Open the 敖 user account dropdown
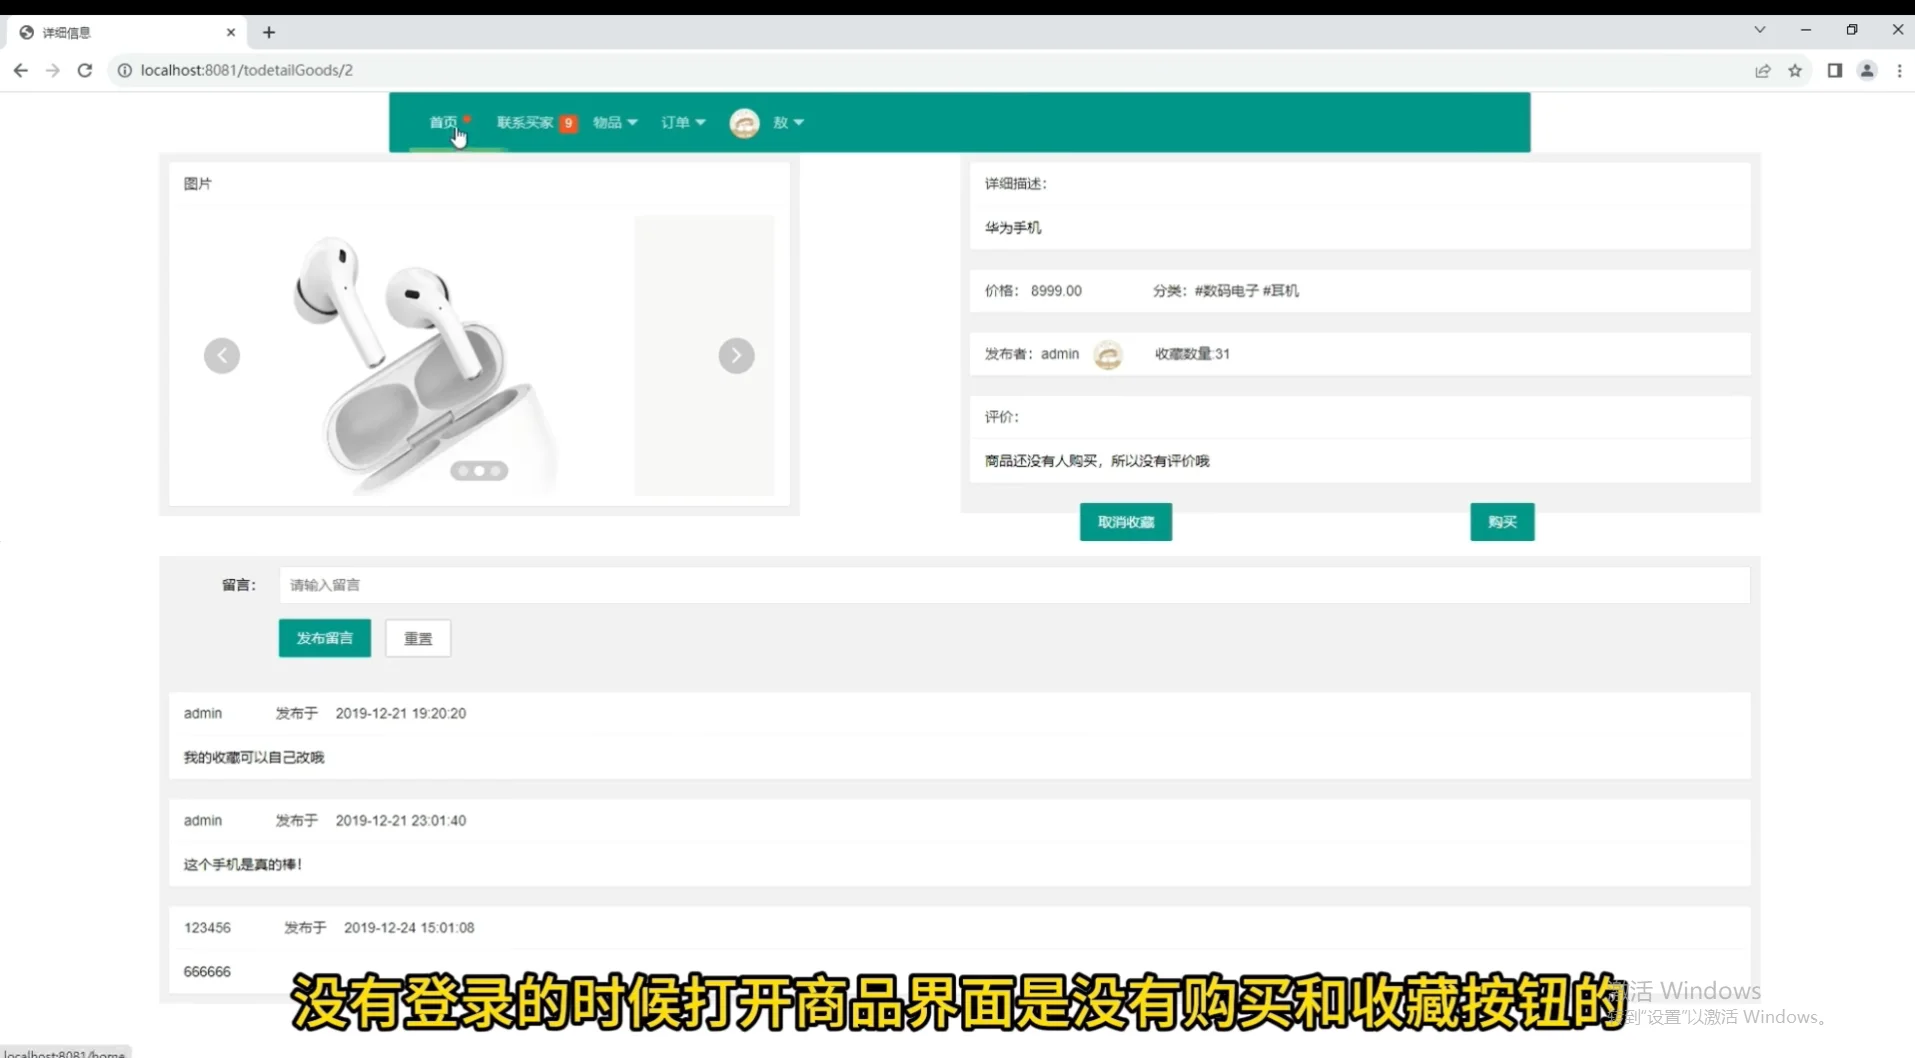 (788, 122)
